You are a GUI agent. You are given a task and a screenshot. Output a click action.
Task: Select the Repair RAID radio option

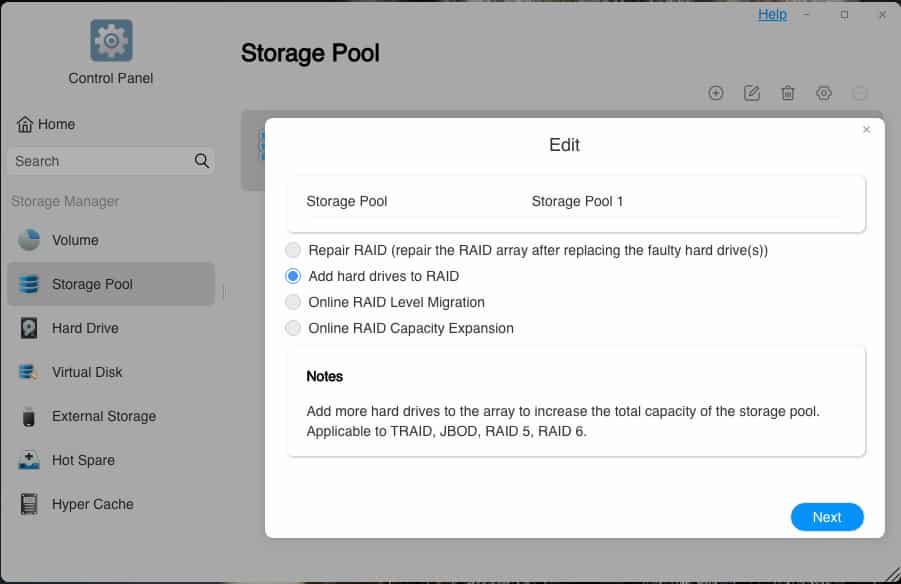pos(293,250)
